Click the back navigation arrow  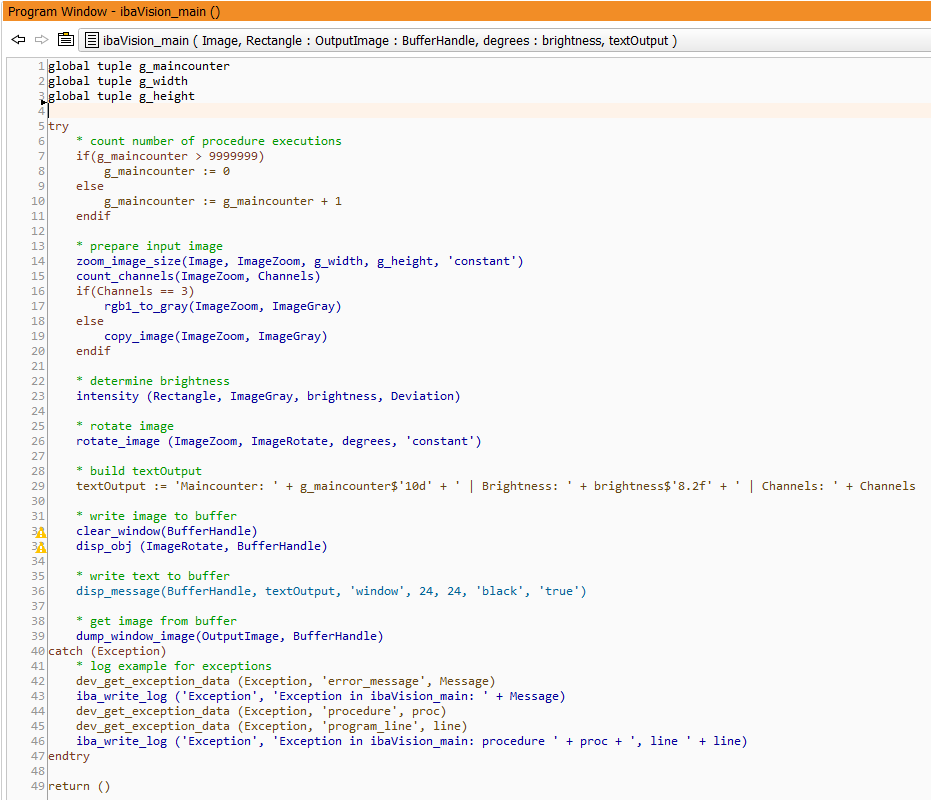tap(18, 40)
